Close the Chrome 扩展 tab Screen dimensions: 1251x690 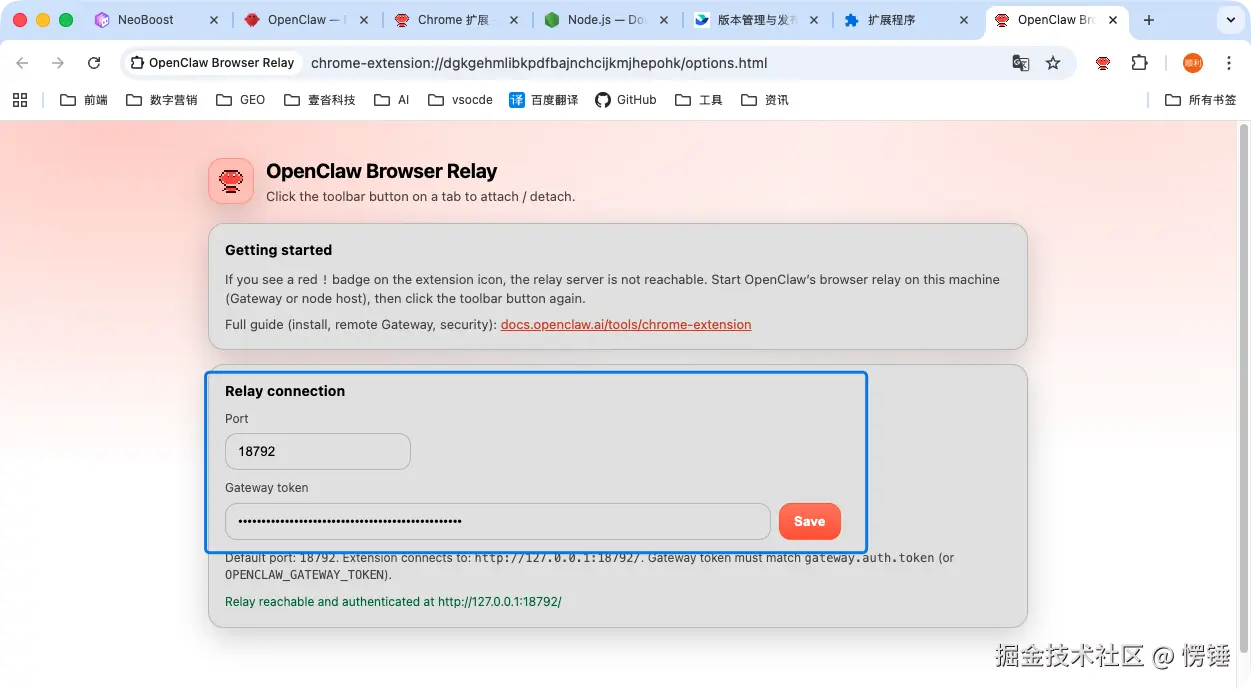[514, 20]
